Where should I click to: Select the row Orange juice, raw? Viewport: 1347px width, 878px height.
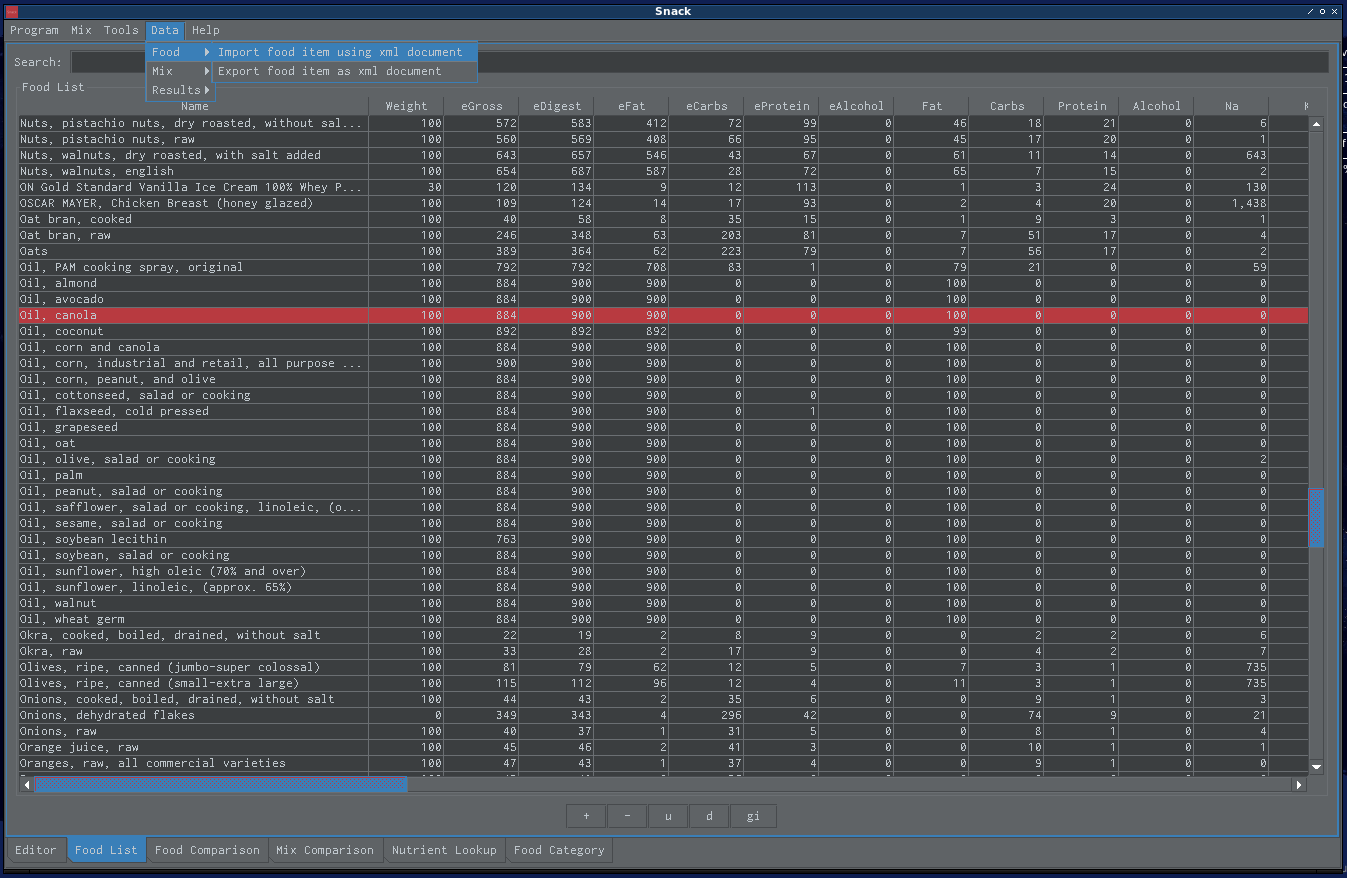click(664, 747)
